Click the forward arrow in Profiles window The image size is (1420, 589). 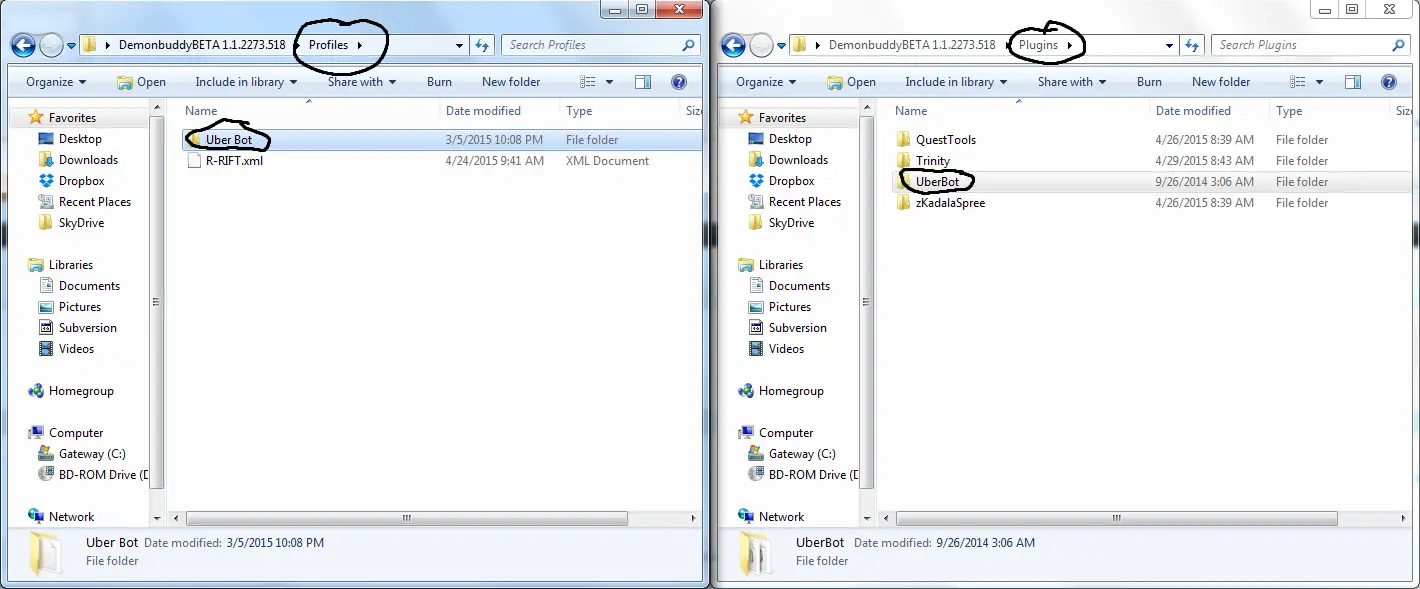[52, 45]
